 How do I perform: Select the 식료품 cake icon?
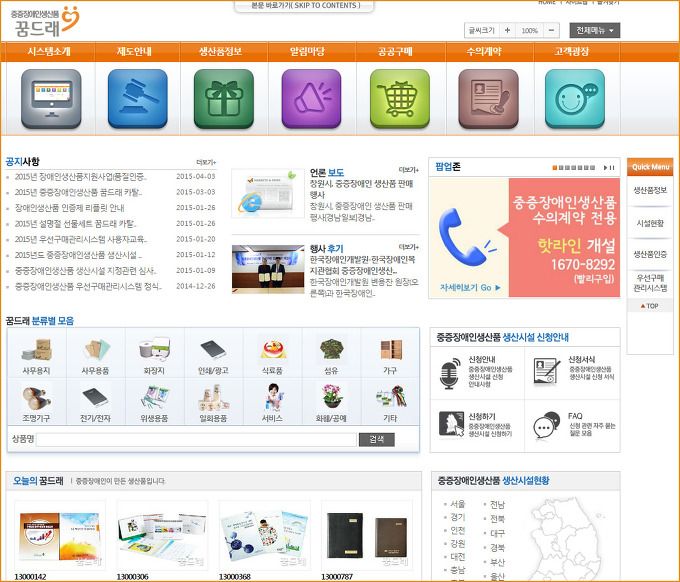click(x=272, y=350)
